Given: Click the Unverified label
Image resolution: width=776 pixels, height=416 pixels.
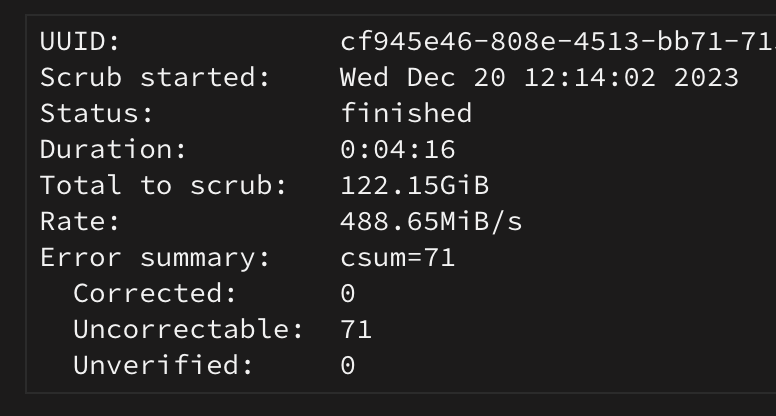Looking at the screenshot, I should click(164, 365).
